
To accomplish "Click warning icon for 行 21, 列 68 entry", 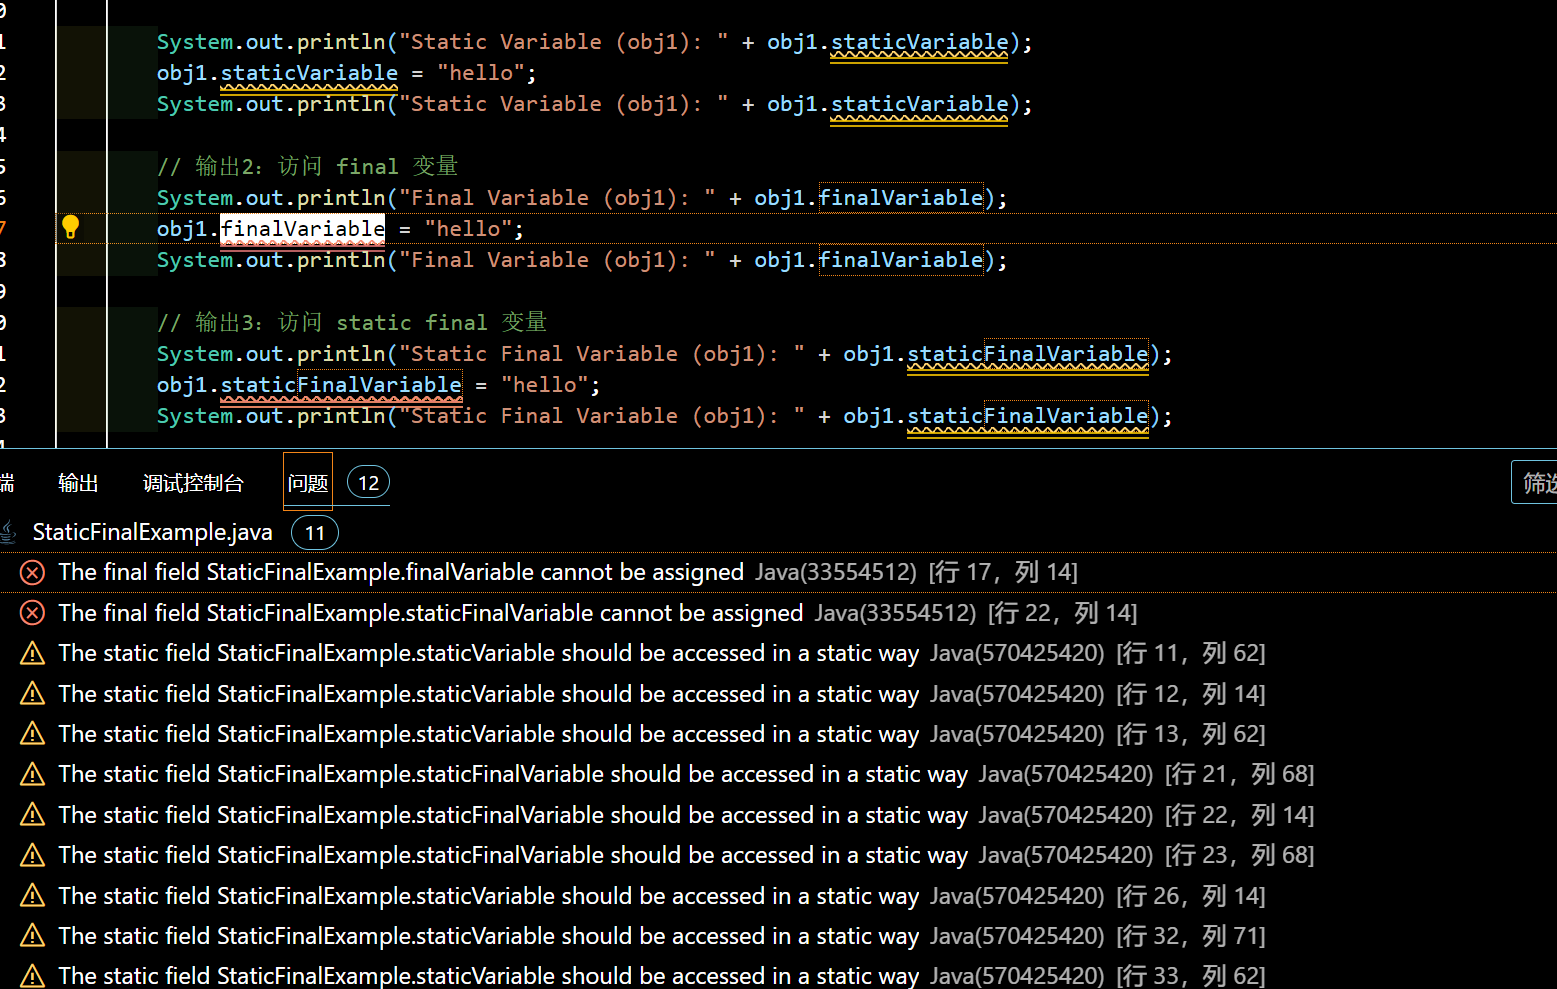I will (32, 774).
